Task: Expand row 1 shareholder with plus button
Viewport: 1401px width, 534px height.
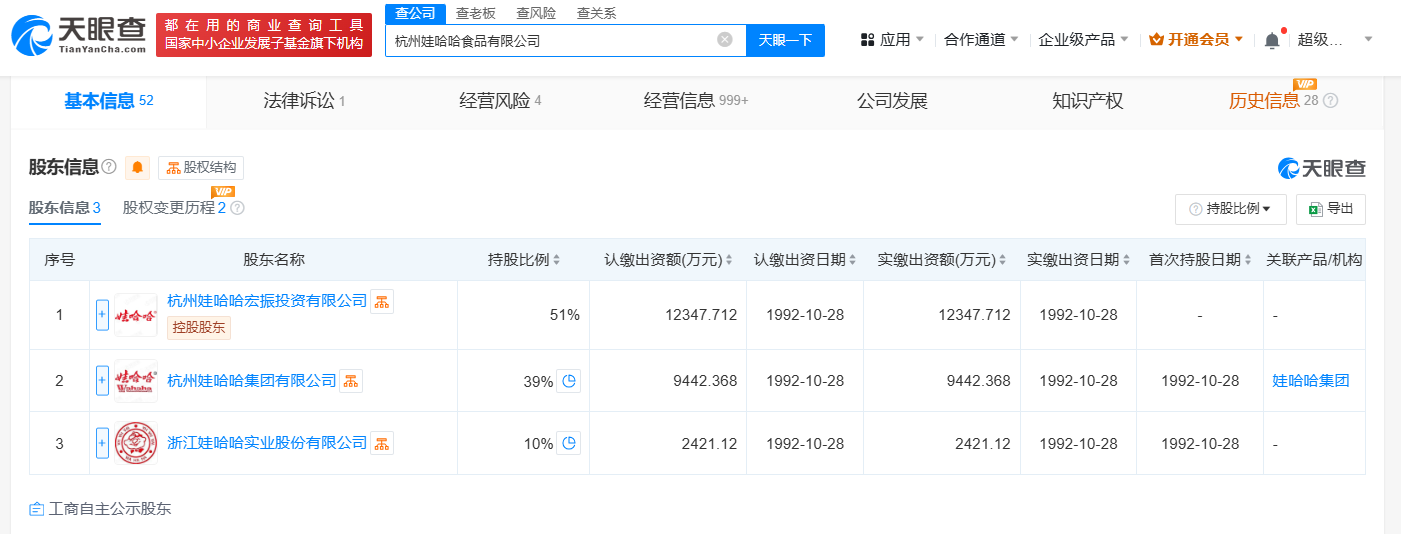Action: click(102, 315)
